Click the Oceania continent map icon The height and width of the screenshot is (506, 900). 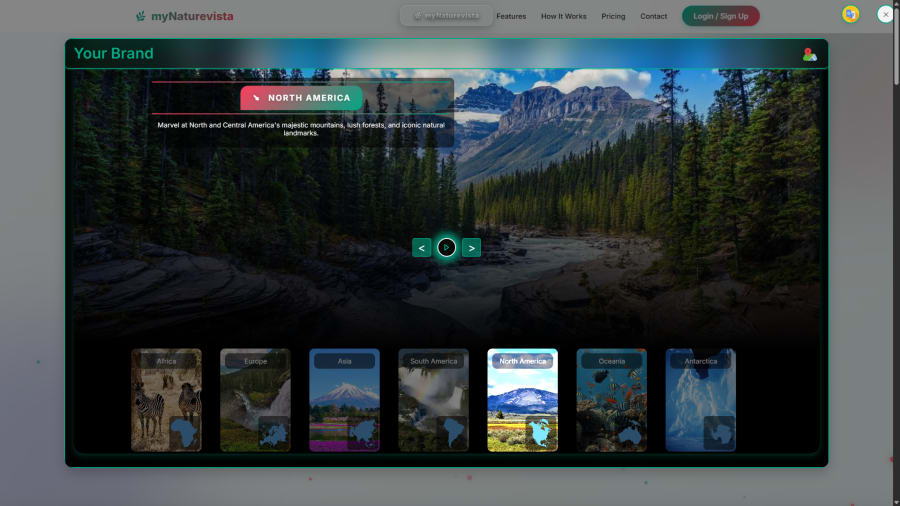[x=630, y=433]
